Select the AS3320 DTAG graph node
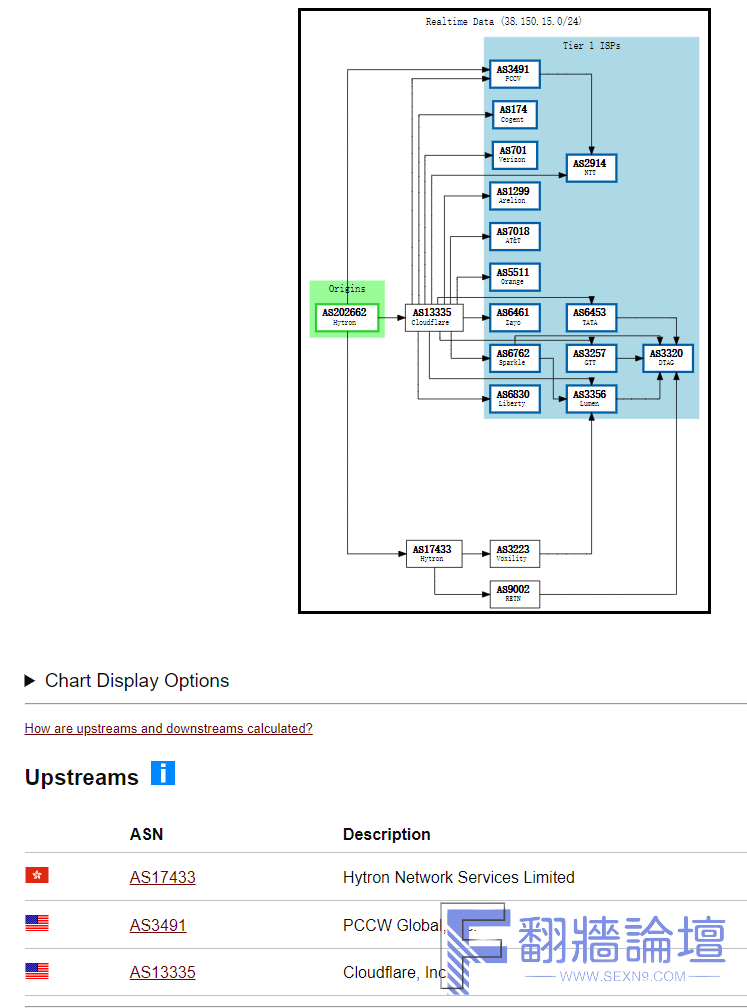The height and width of the screenshot is (1008, 747). [668, 358]
